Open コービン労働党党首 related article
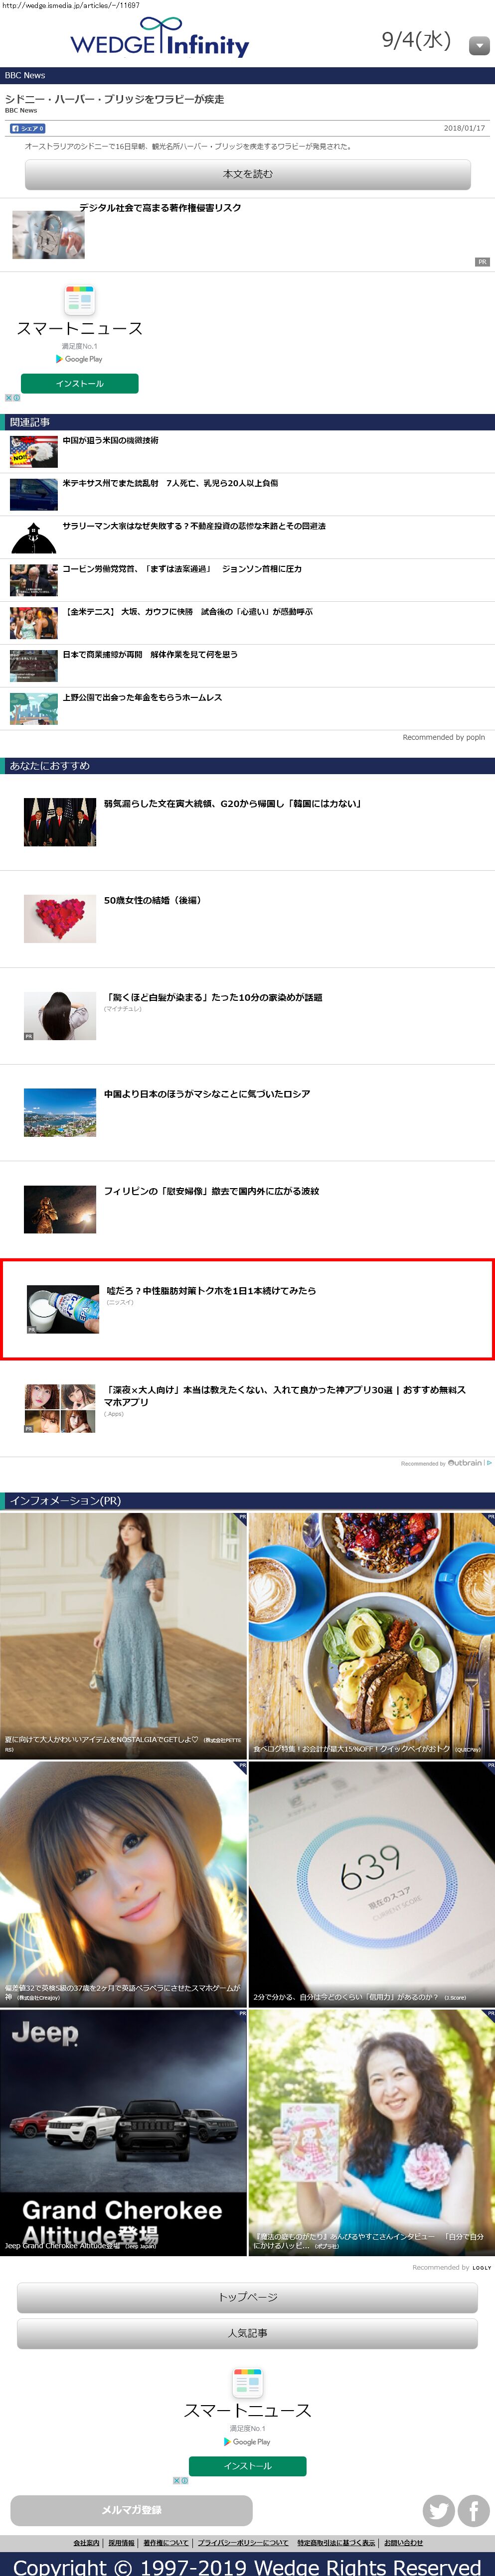Screen dimensions: 495x2576 tap(182, 569)
